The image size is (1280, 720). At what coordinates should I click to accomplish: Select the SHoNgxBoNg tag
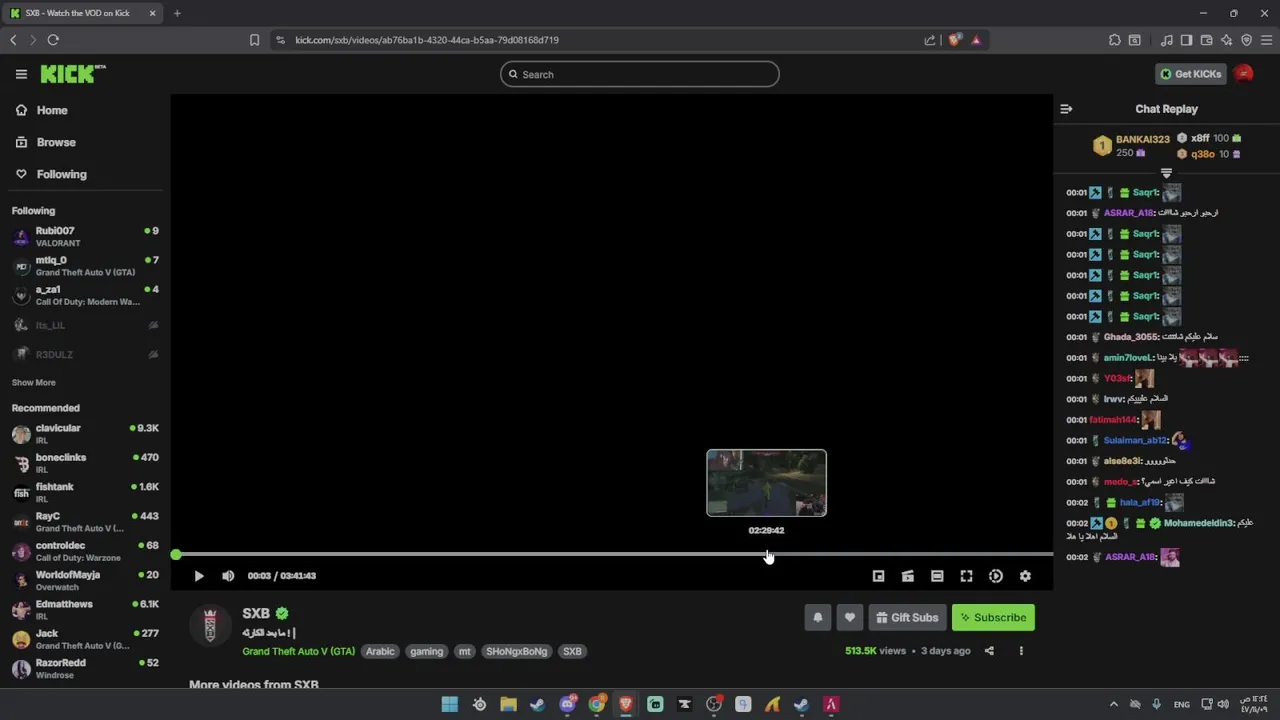point(517,651)
